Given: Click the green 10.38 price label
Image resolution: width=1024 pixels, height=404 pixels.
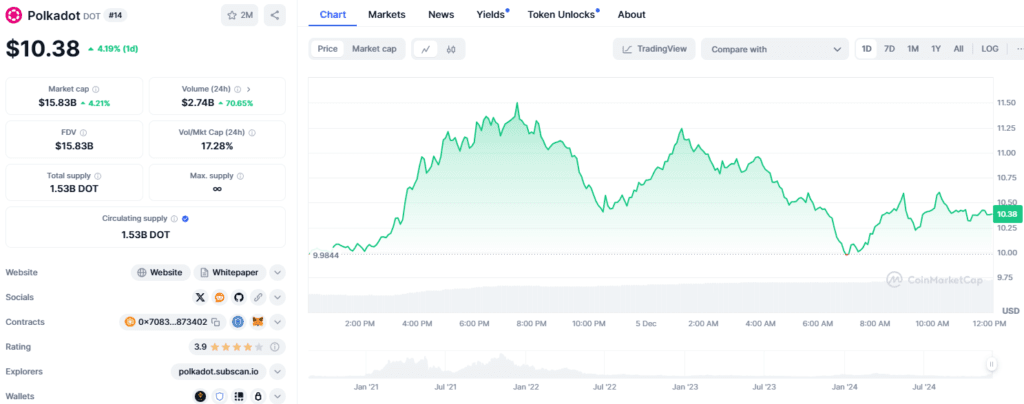Looking at the screenshot, I should pos(1008,214).
